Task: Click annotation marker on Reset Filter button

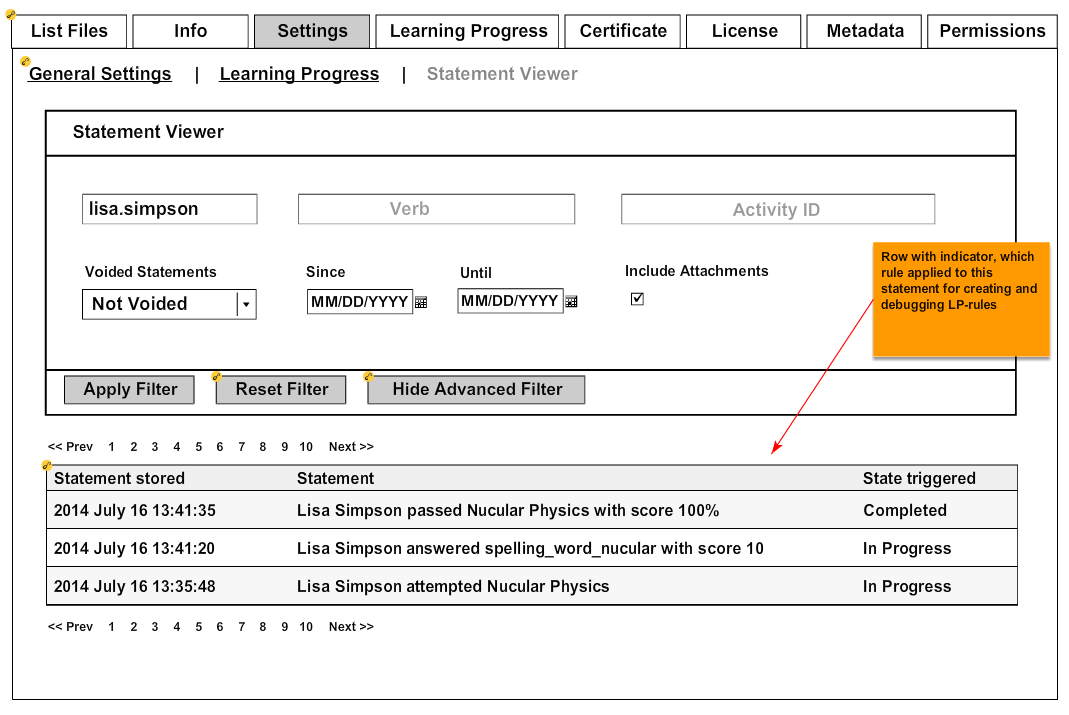Action: [216, 377]
